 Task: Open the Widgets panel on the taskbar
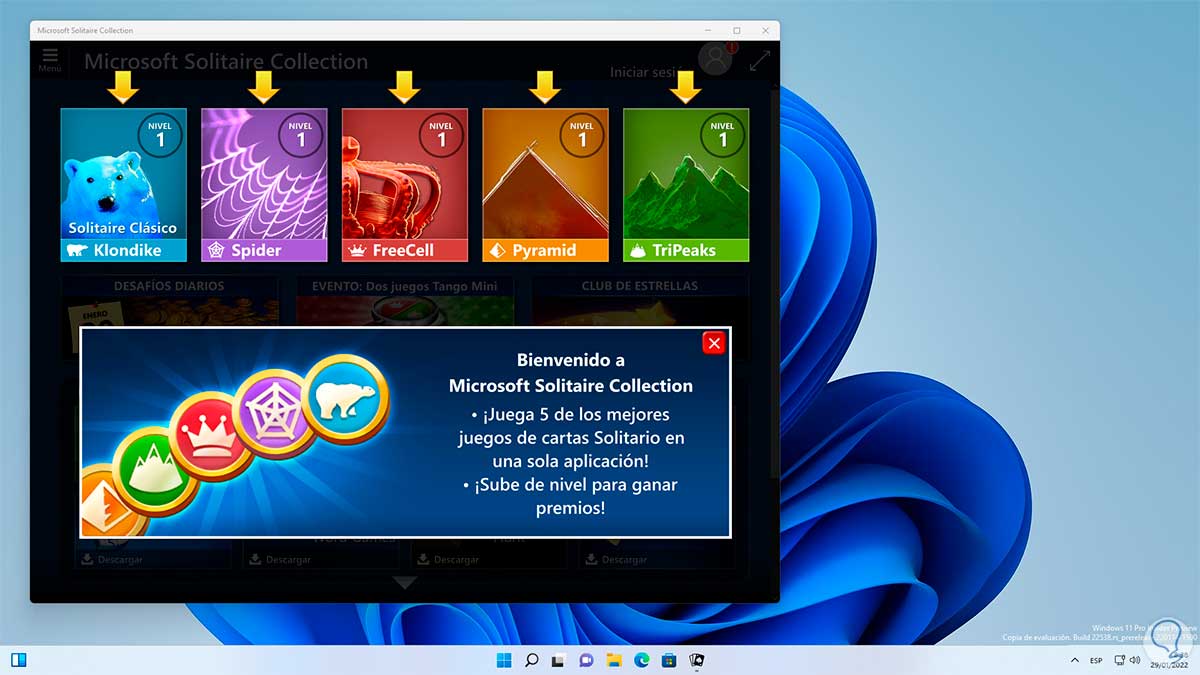tap(18, 660)
